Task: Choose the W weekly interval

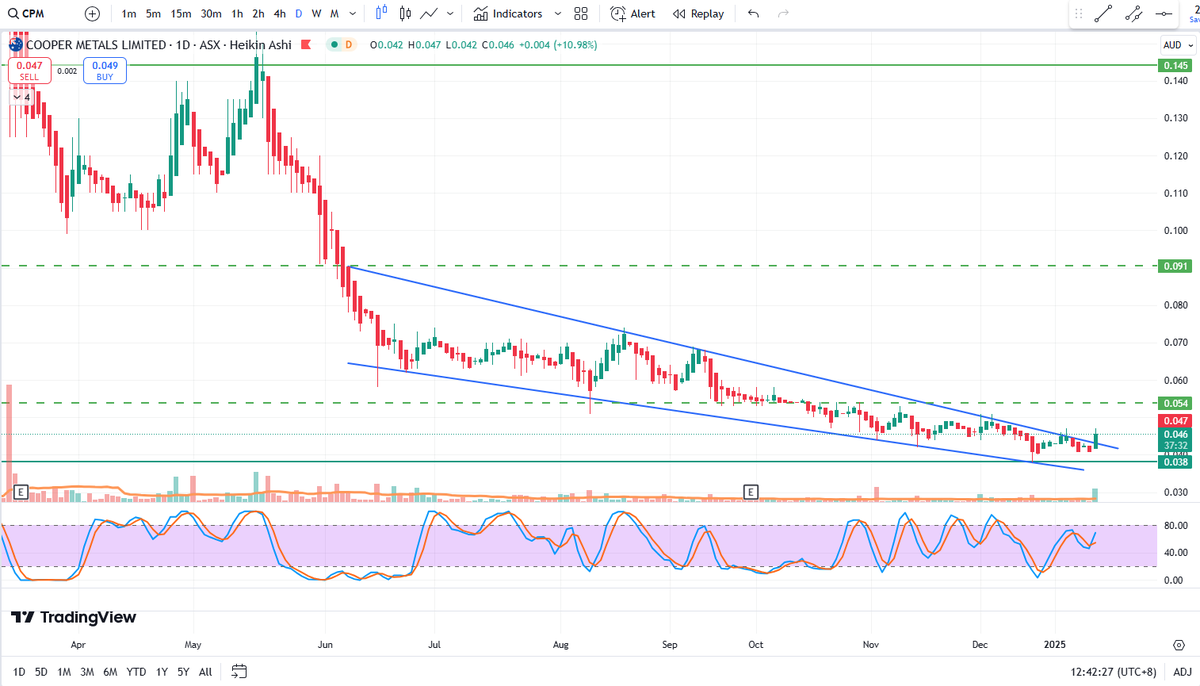Action: click(316, 14)
